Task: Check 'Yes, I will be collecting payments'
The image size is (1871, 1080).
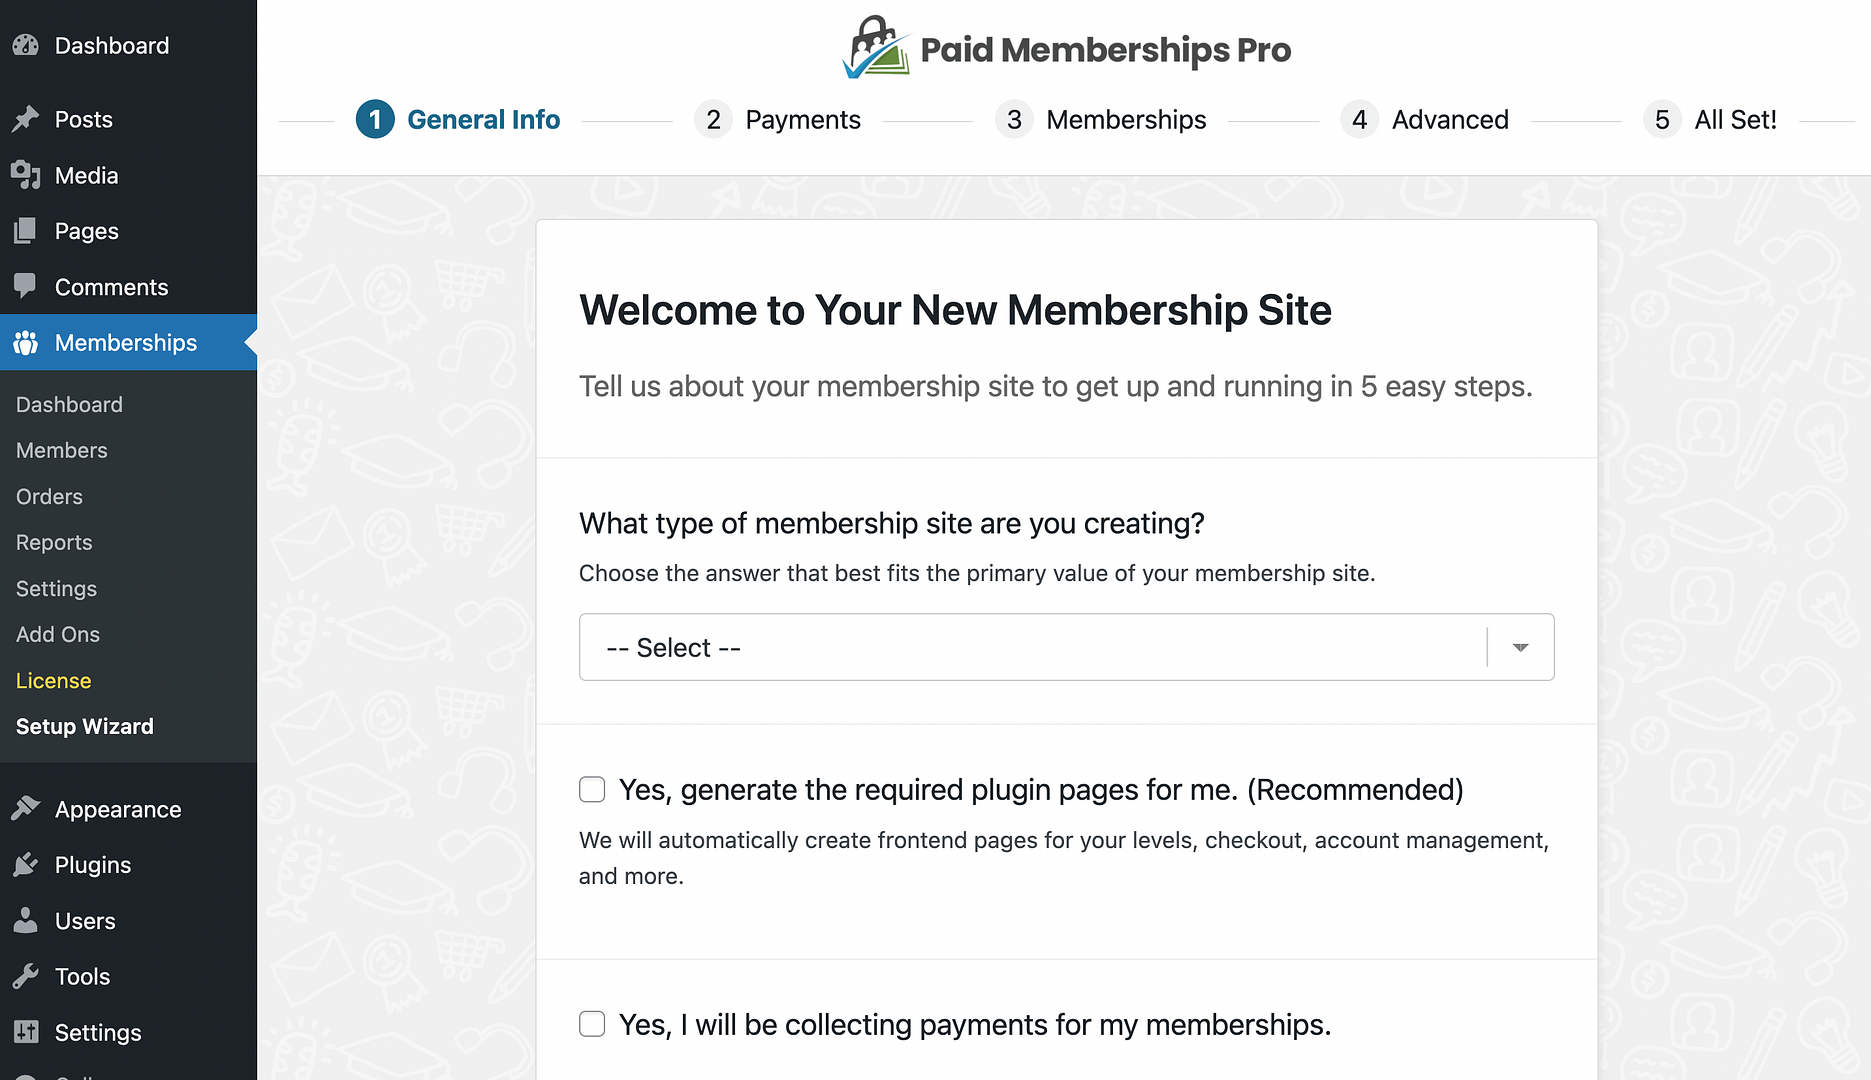Action: [592, 1024]
